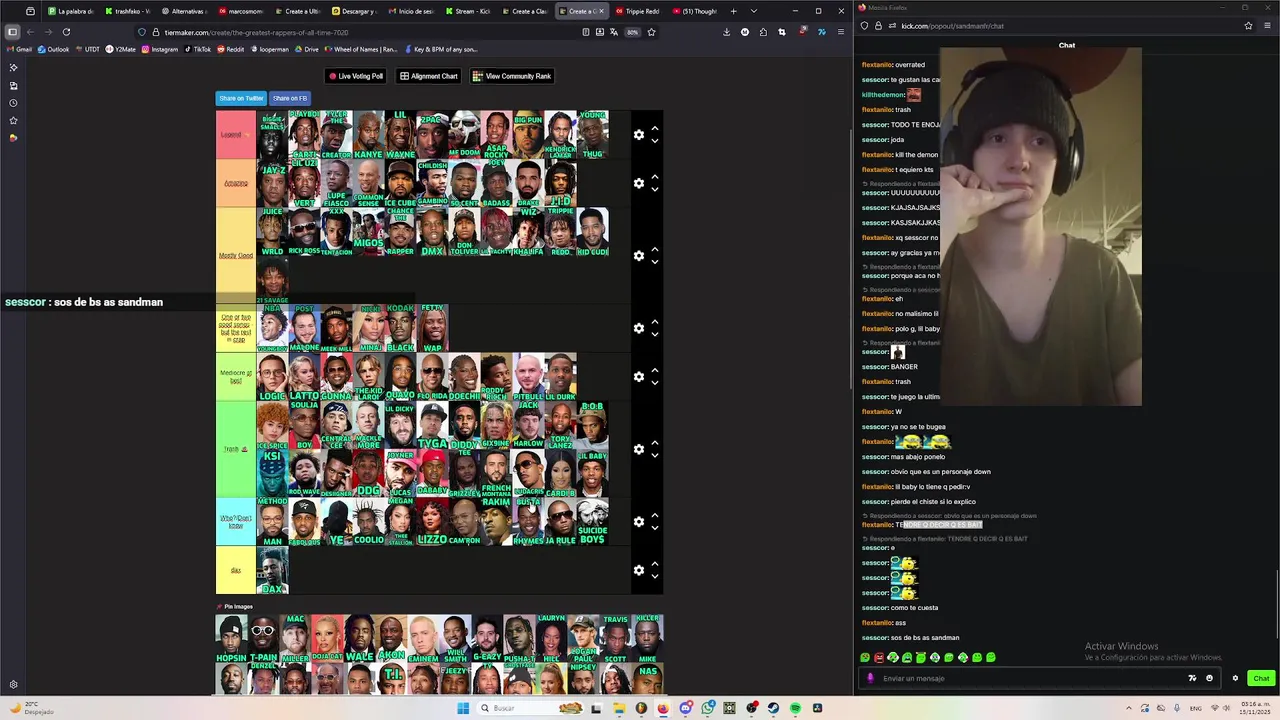Open sidebar settings gear at bottom left
The width and height of the screenshot is (1280, 720).
pyautogui.click(x=13, y=685)
